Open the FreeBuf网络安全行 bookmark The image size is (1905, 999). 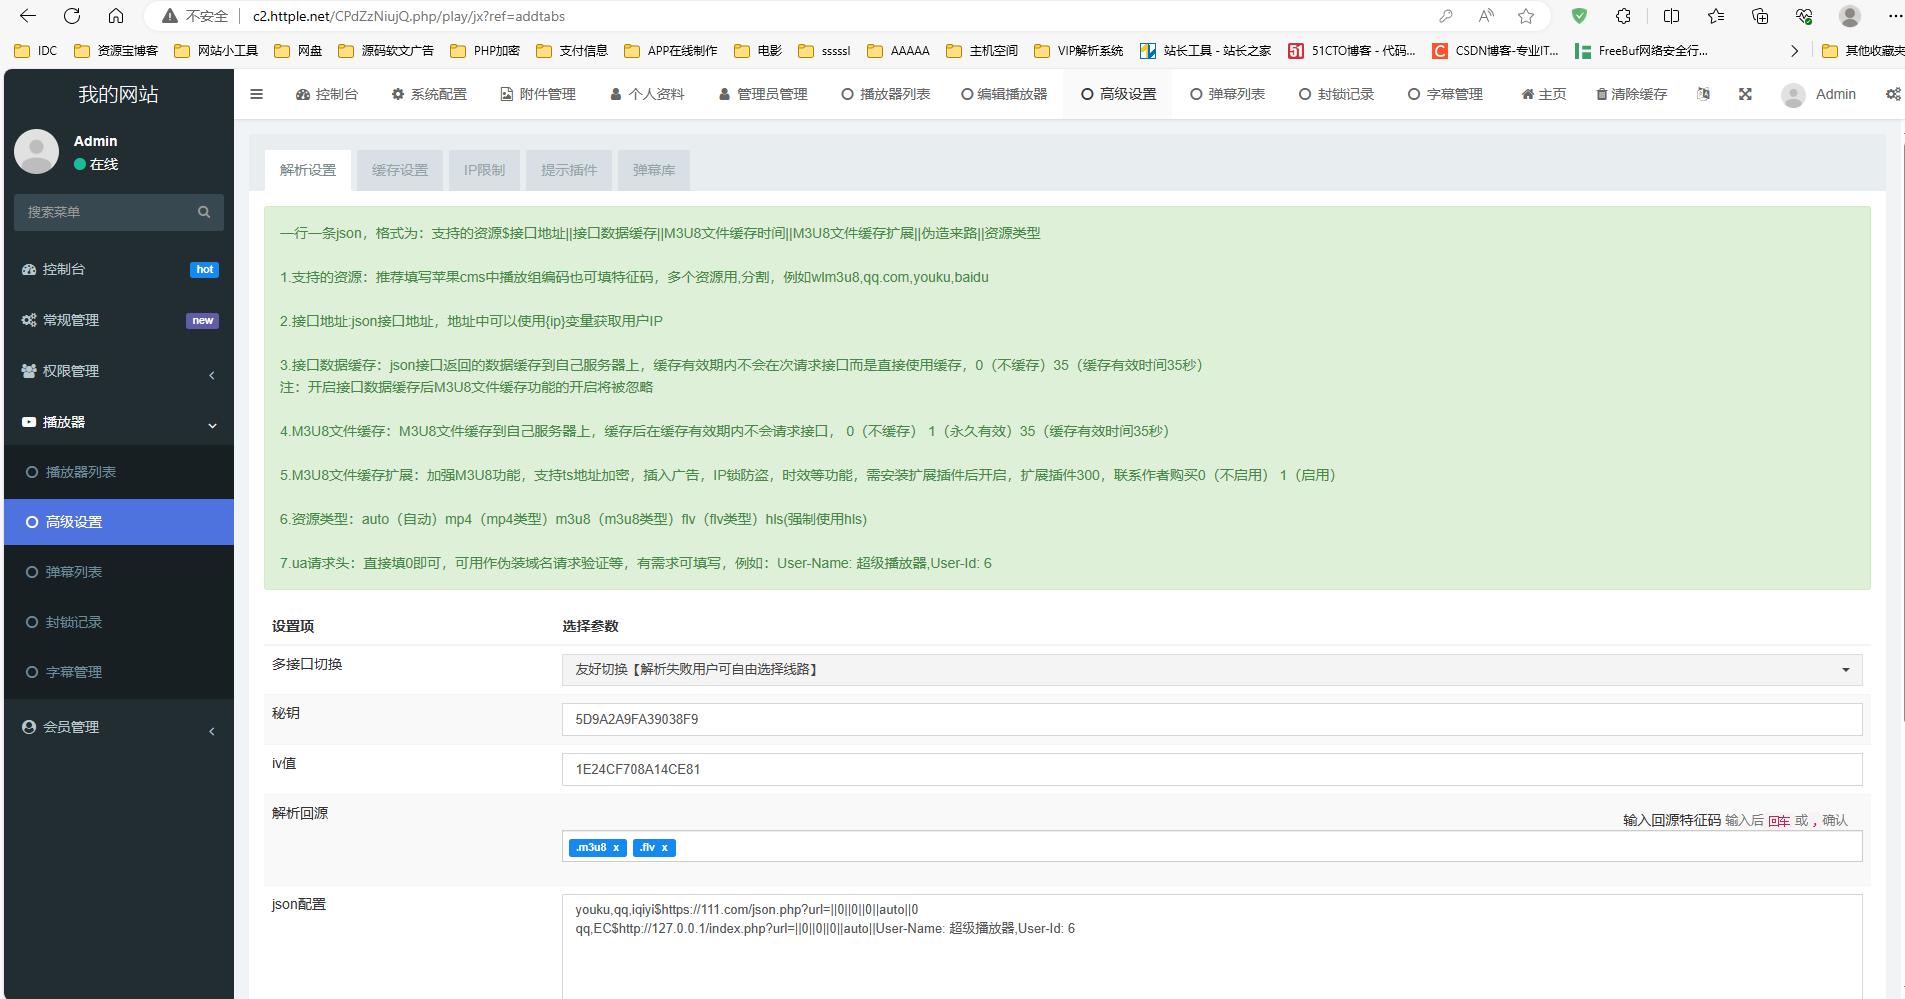(1641, 51)
